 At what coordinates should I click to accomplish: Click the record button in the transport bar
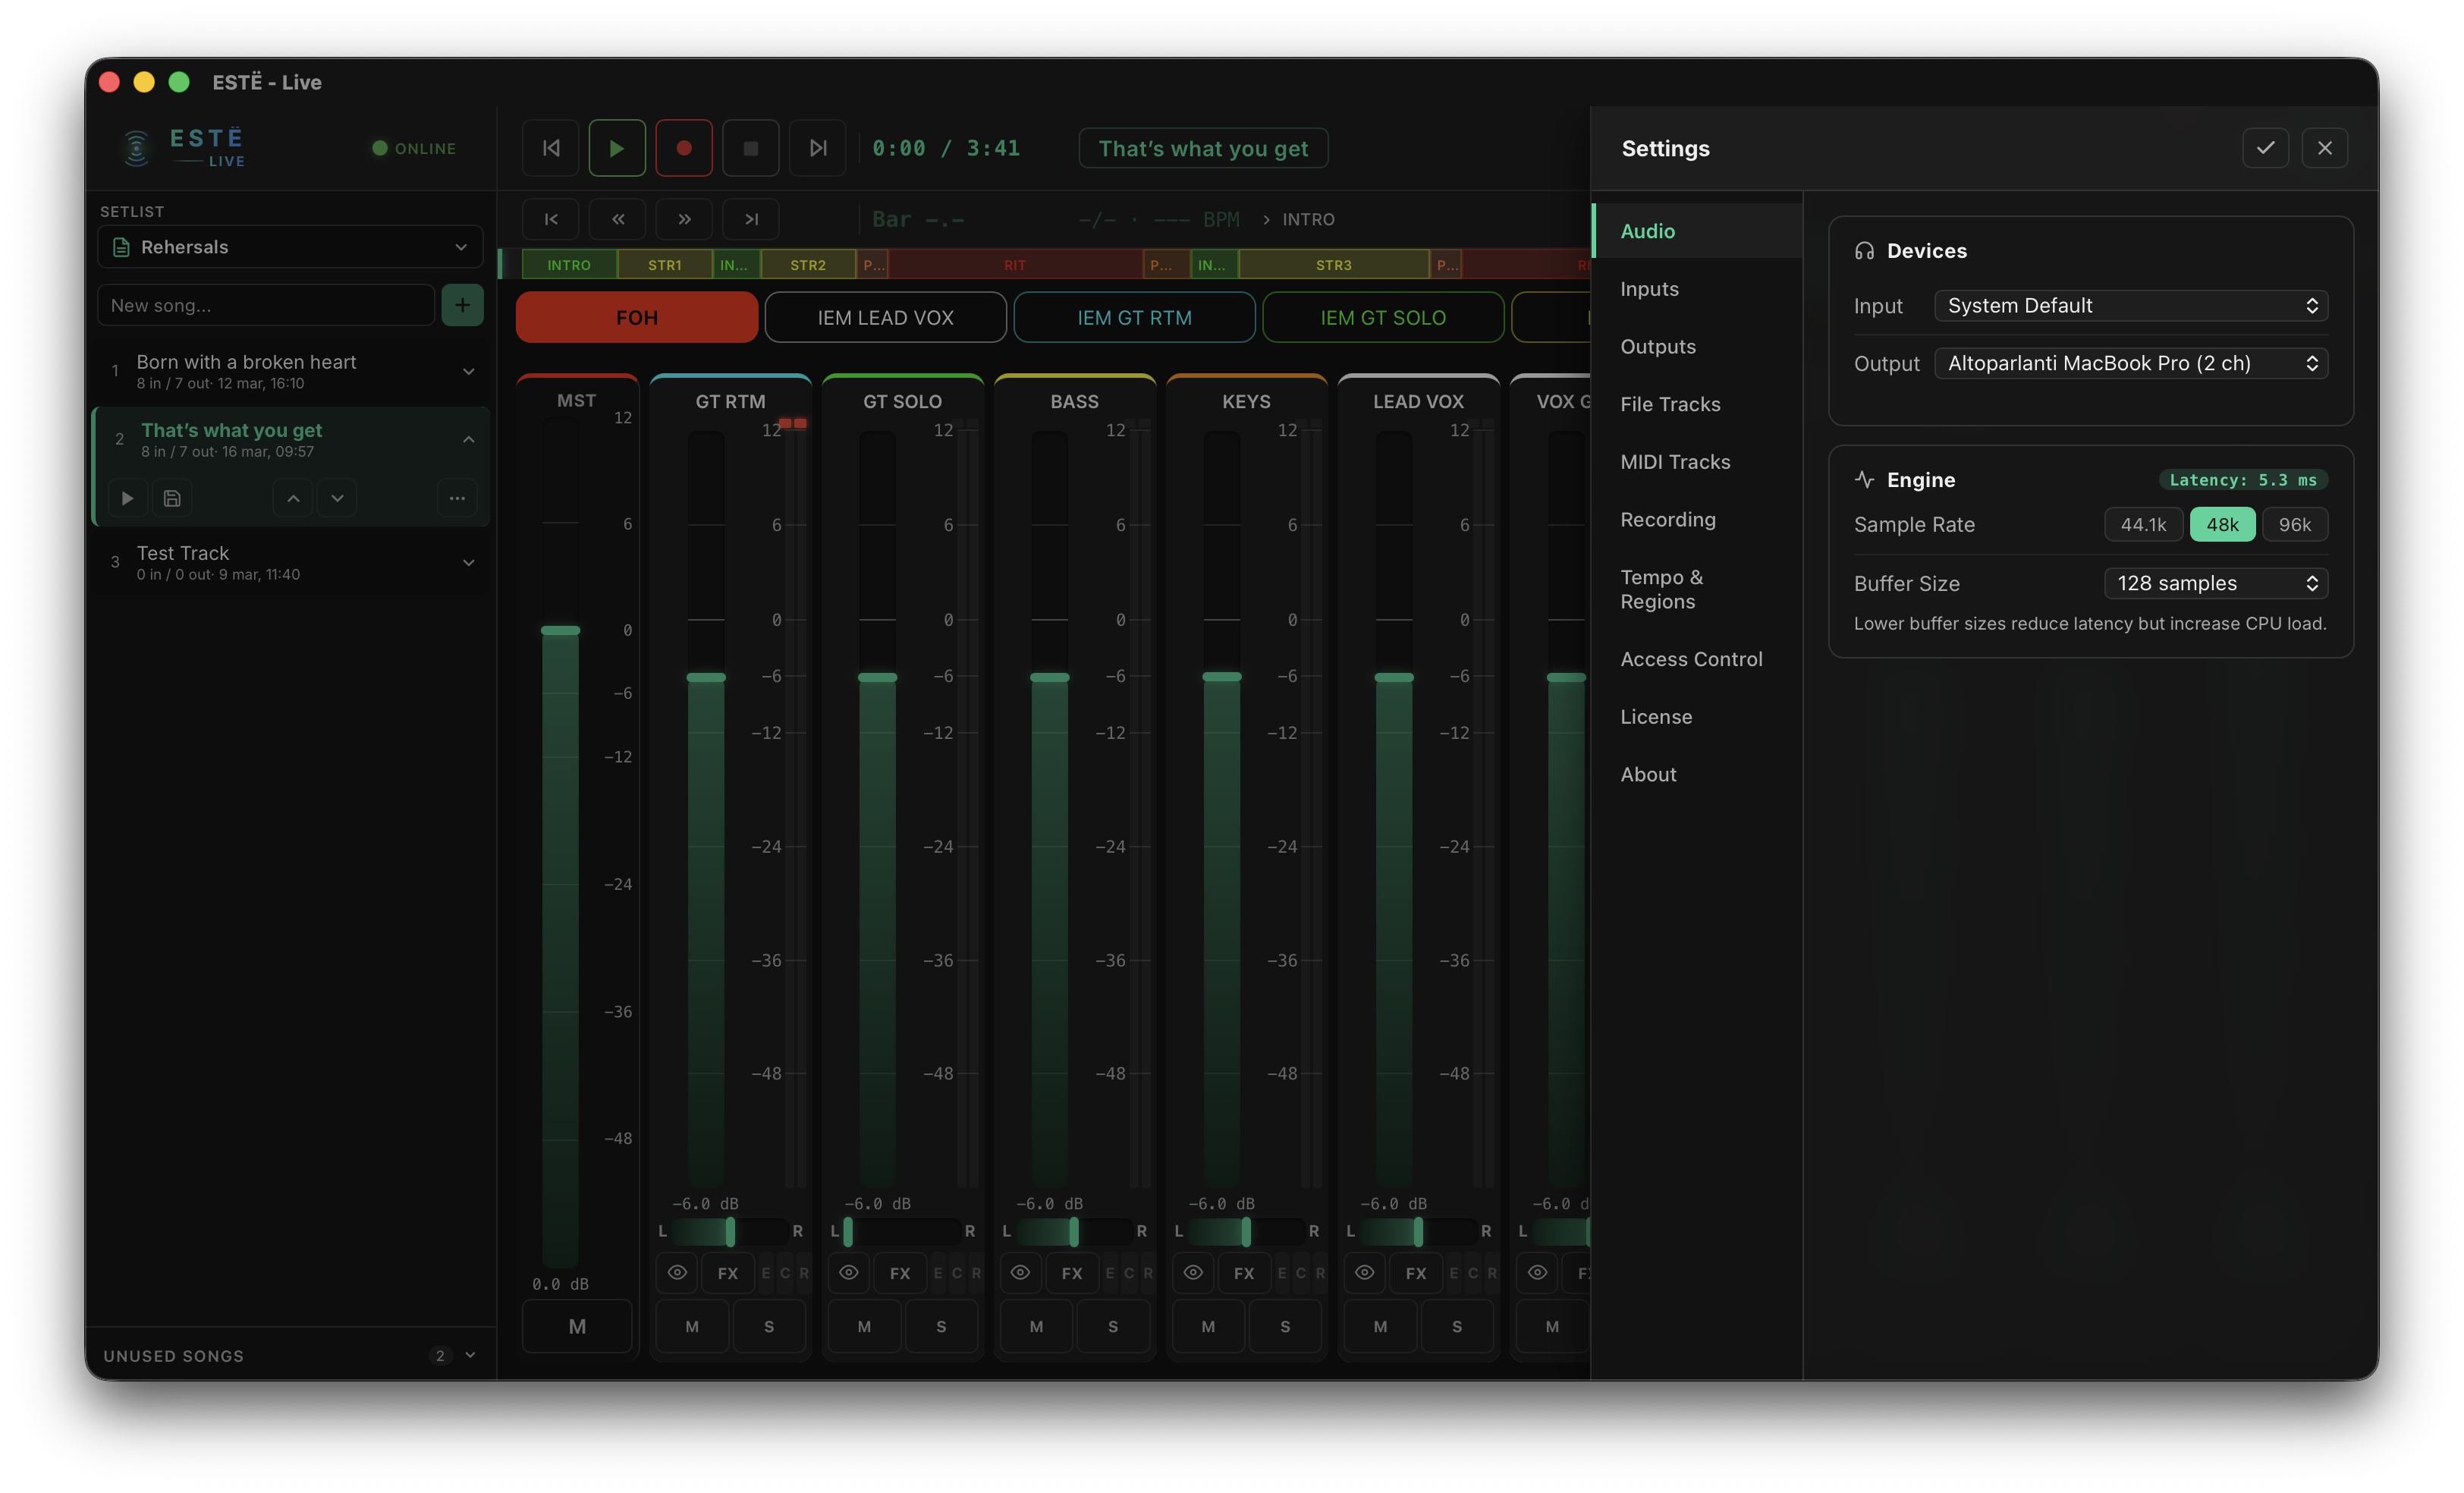pyautogui.click(x=684, y=147)
